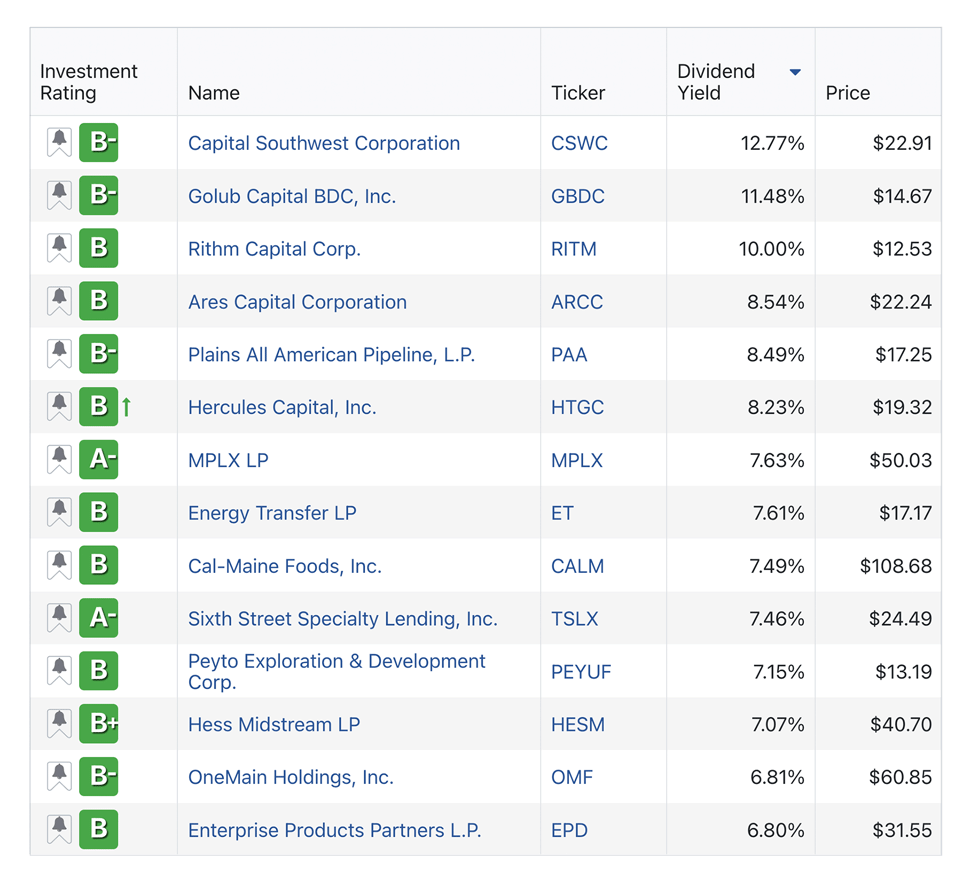
Task: Click the Name column header
Action: (x=214, y=93)
